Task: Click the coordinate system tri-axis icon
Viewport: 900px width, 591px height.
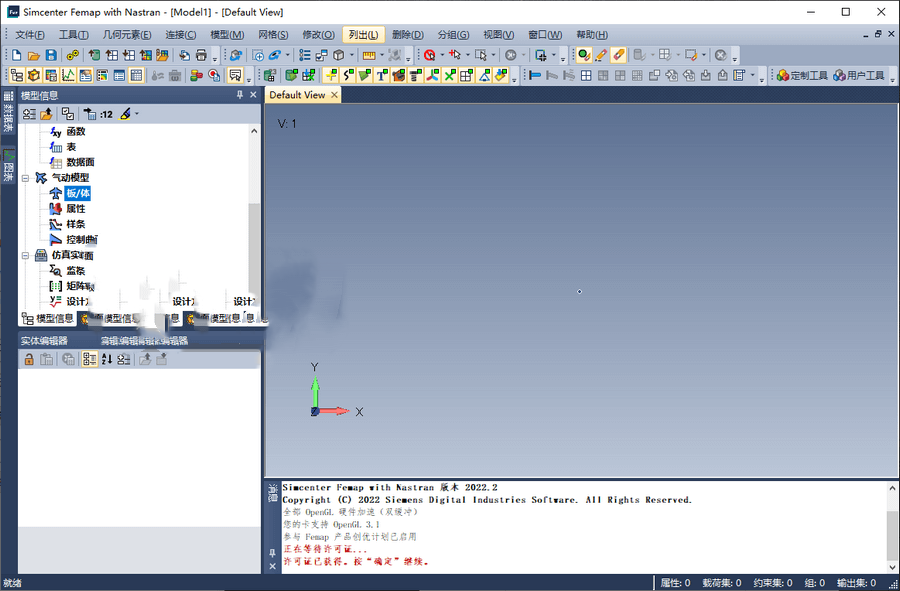Action: pos(433,75)
